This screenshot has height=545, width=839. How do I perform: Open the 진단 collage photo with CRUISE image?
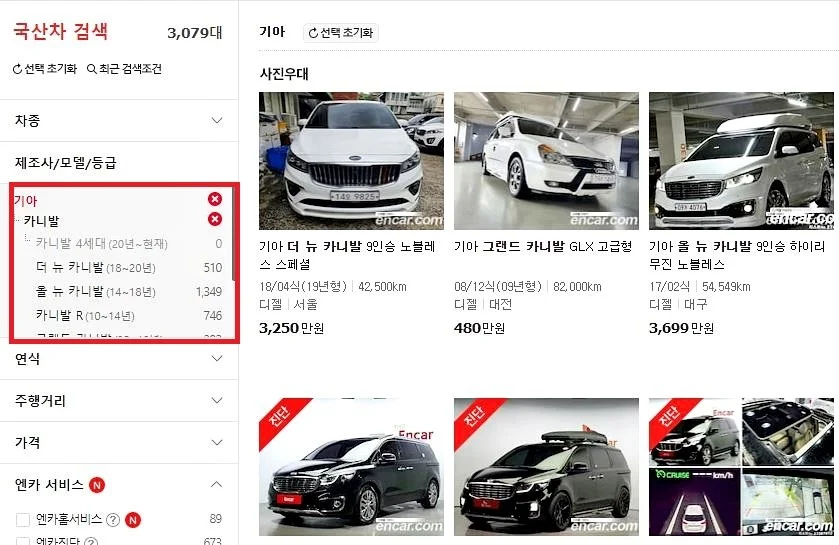point(741,466)
